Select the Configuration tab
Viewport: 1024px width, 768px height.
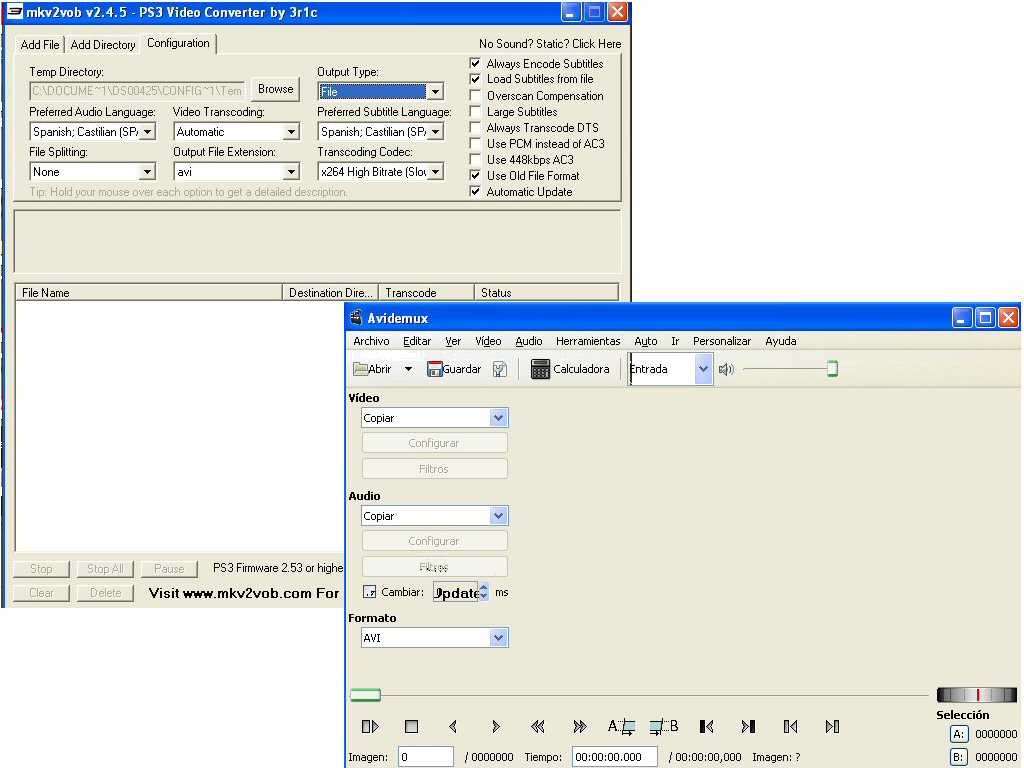click(x=178, y=43)
